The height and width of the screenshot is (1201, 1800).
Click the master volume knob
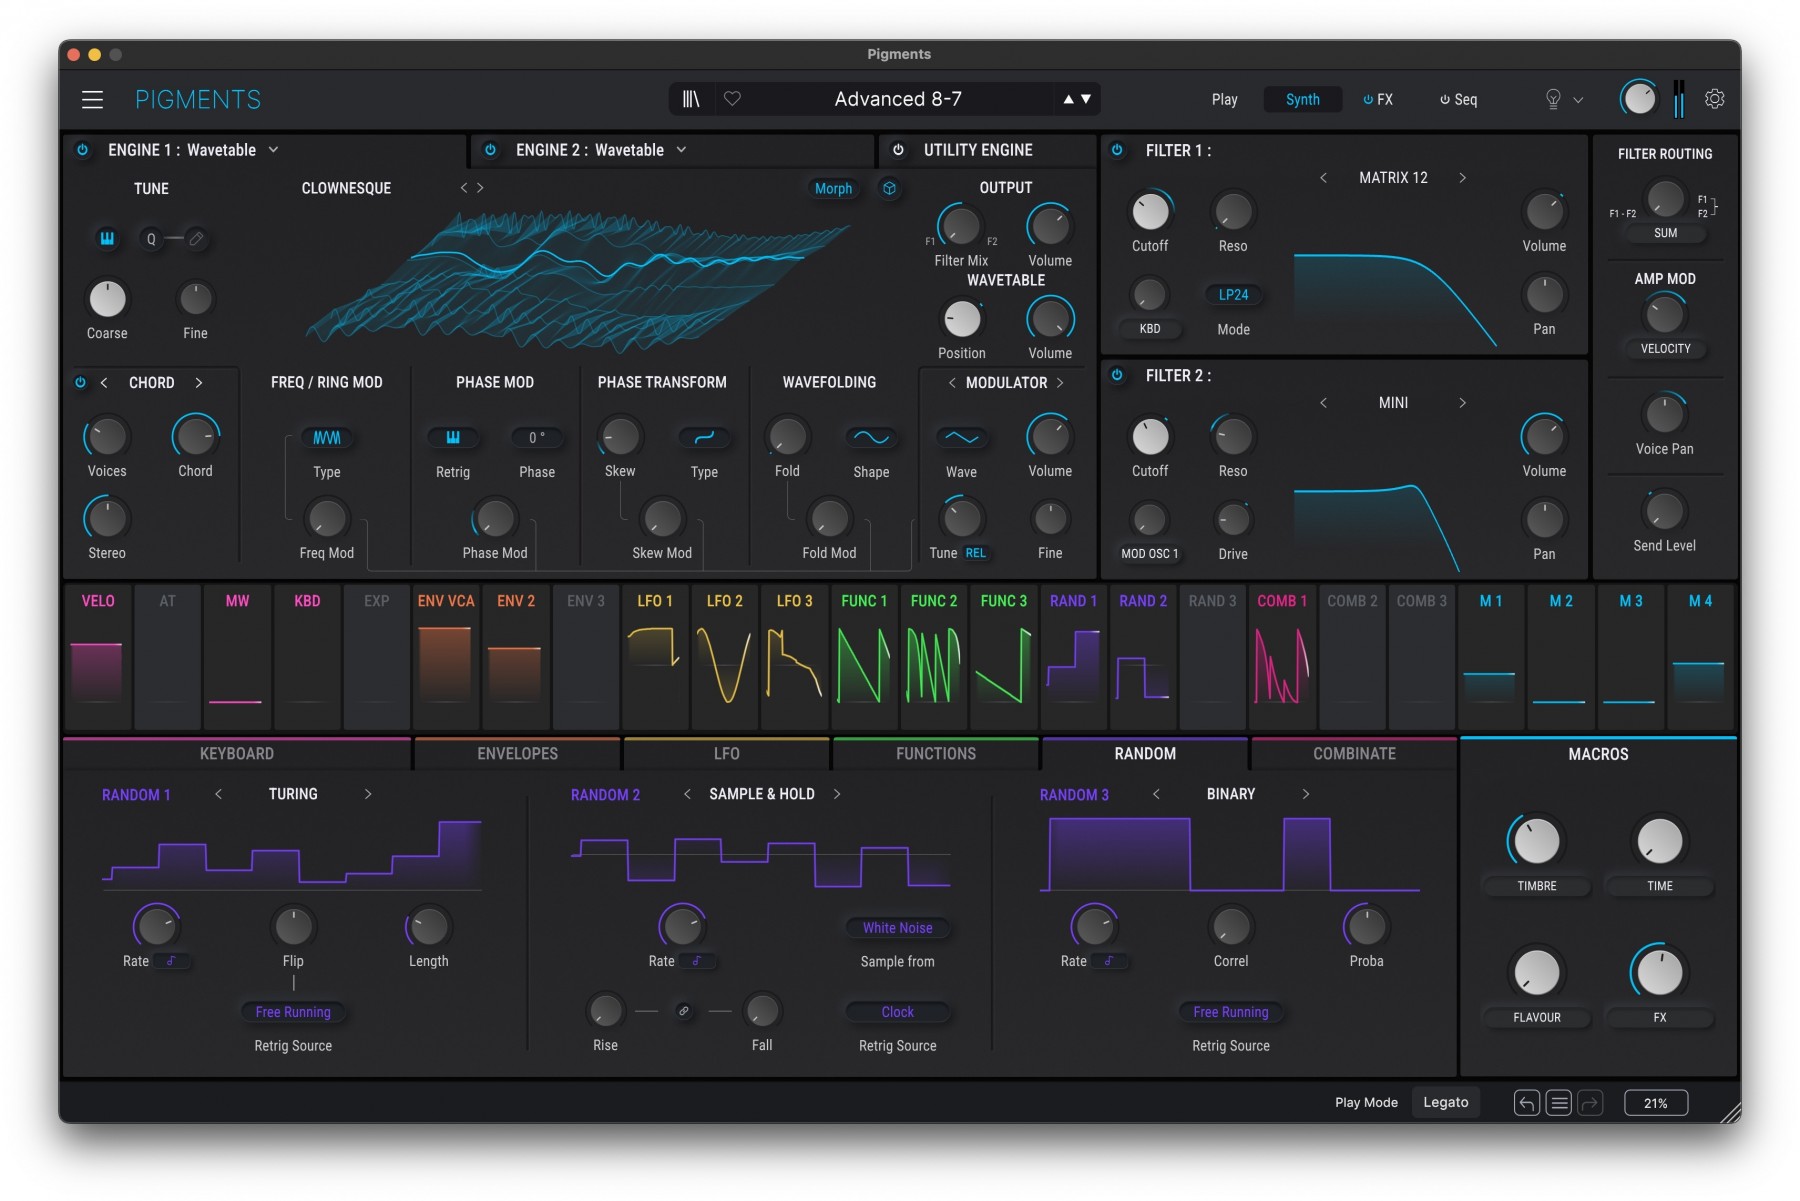coord(1638,99)
